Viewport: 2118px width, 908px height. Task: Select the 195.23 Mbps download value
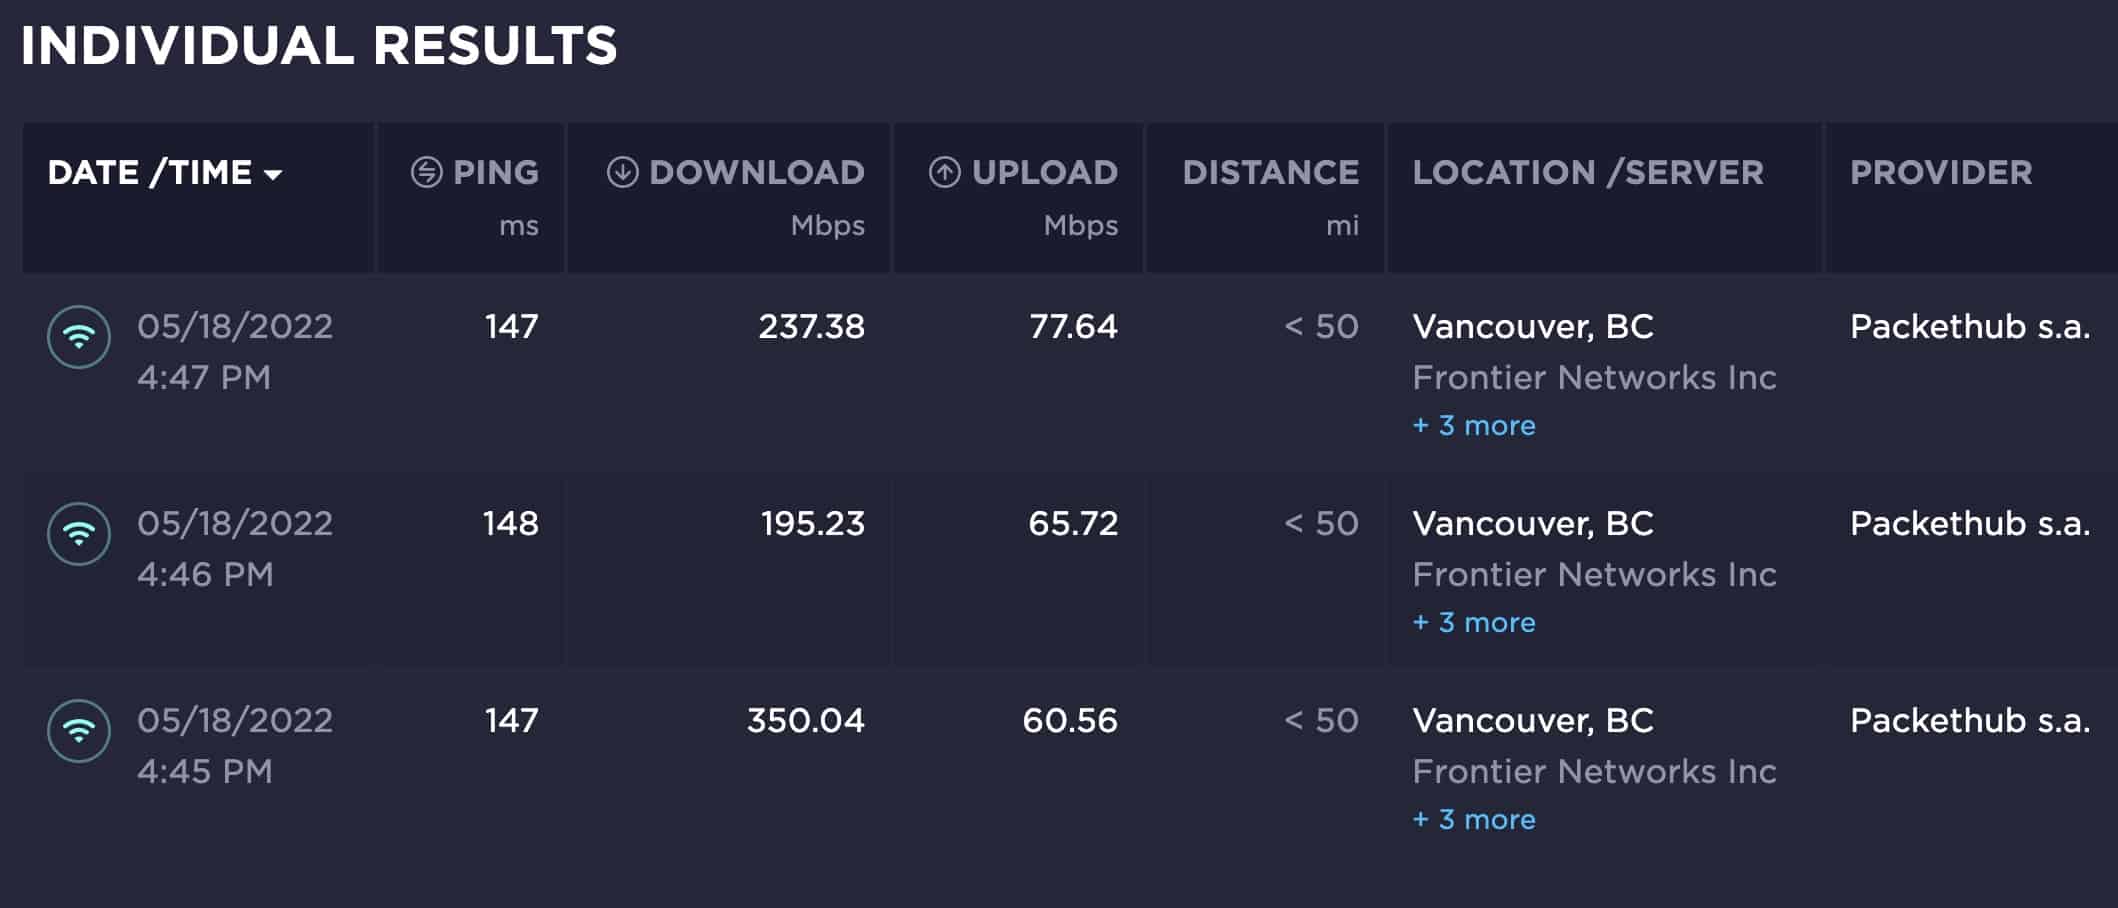(x=812, y=524)
